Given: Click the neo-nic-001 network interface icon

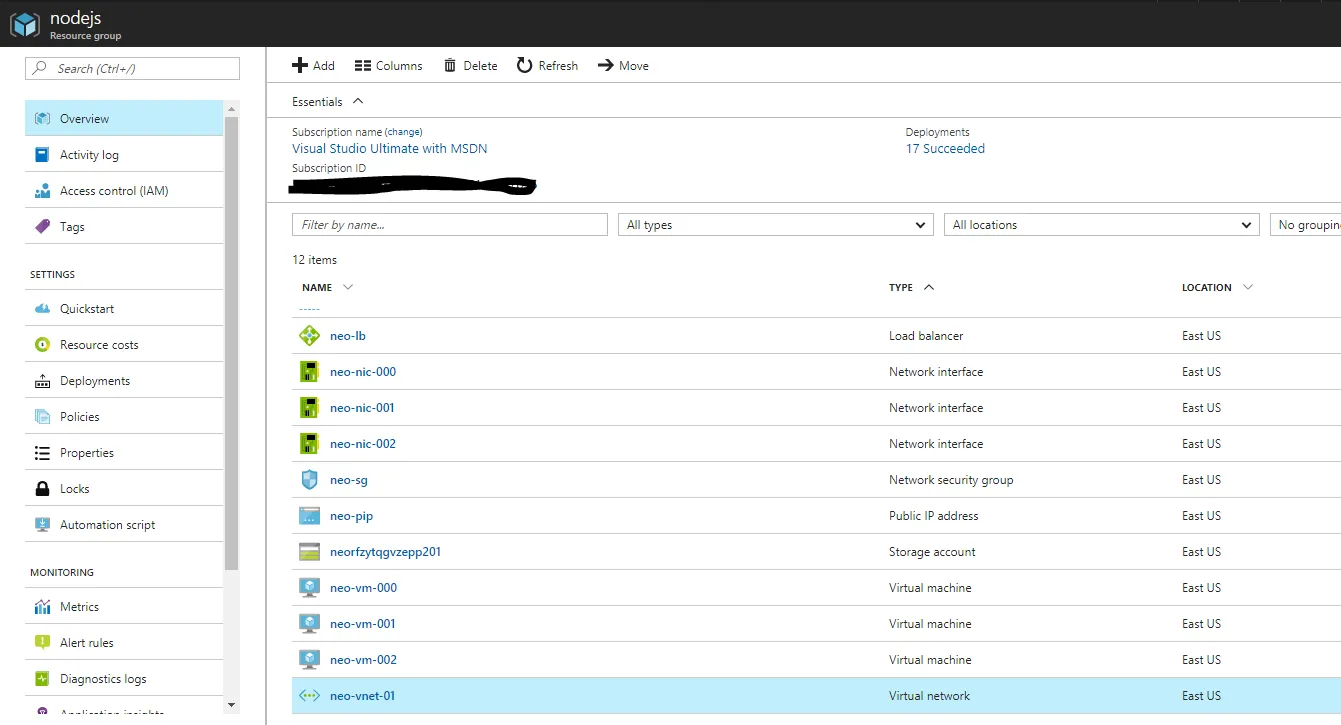Looking at the screenshot, I should pos(309,408).
